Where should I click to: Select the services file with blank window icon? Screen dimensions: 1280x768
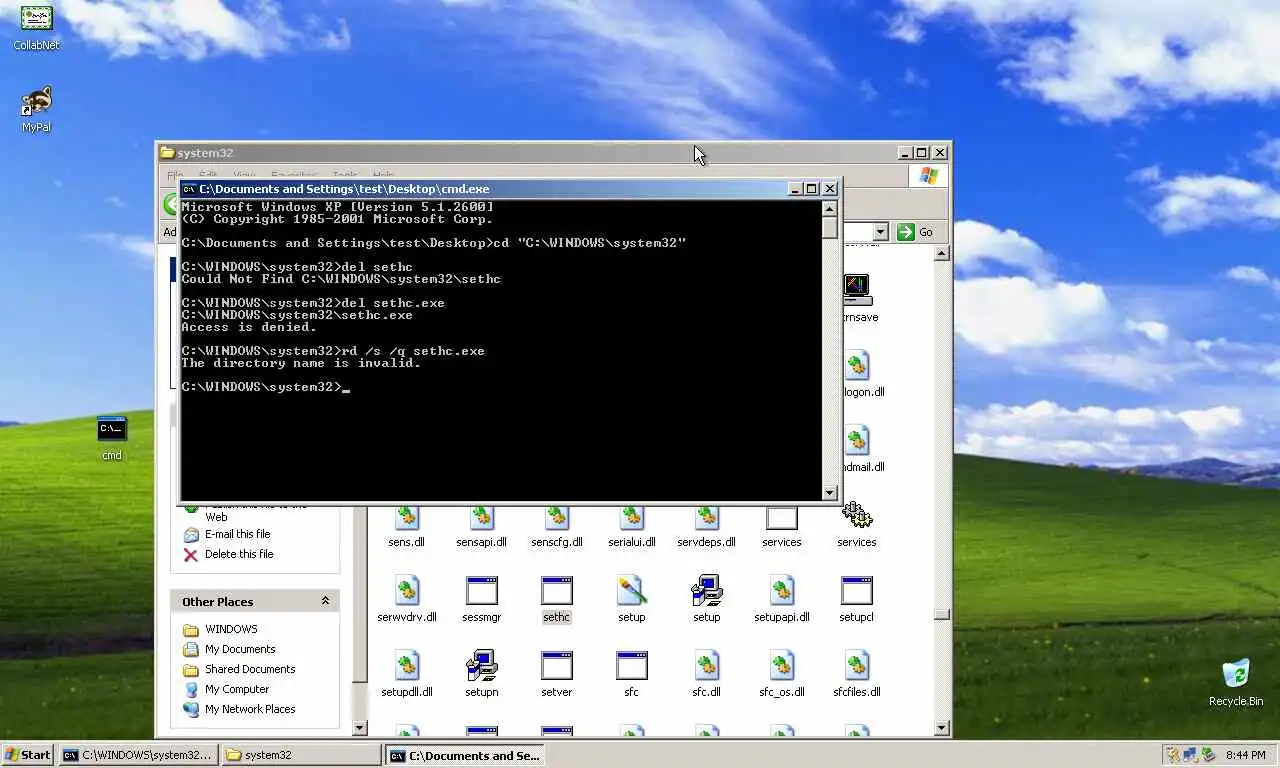(782, 527)
